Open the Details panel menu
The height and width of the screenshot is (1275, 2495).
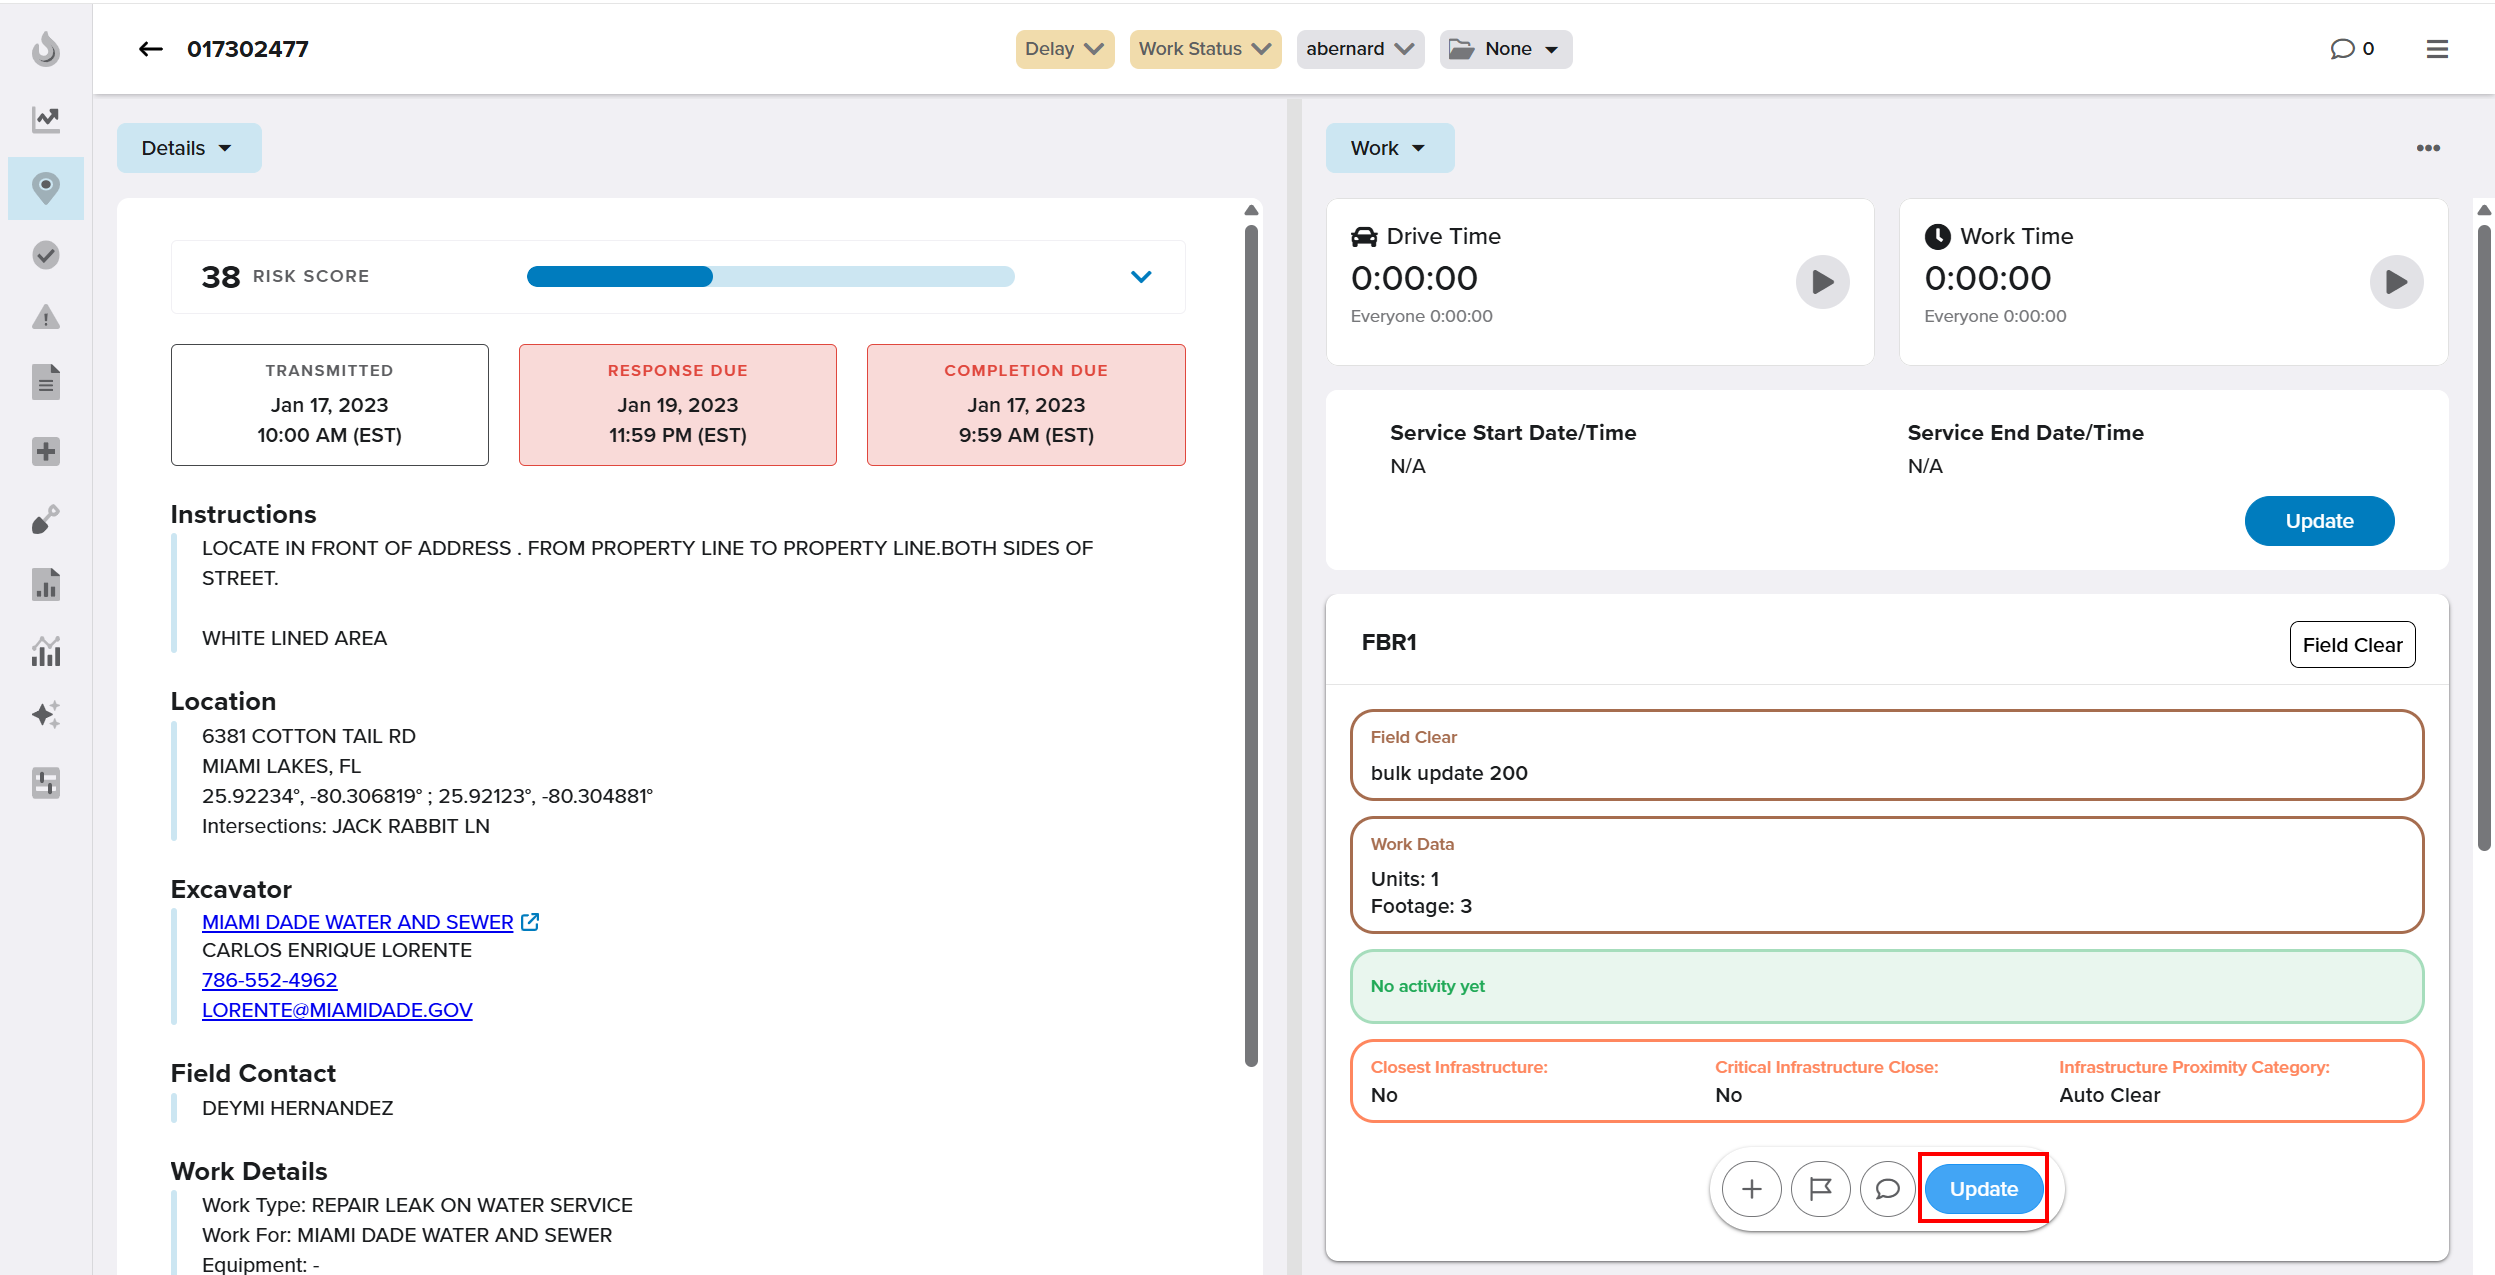click(188, 148)
